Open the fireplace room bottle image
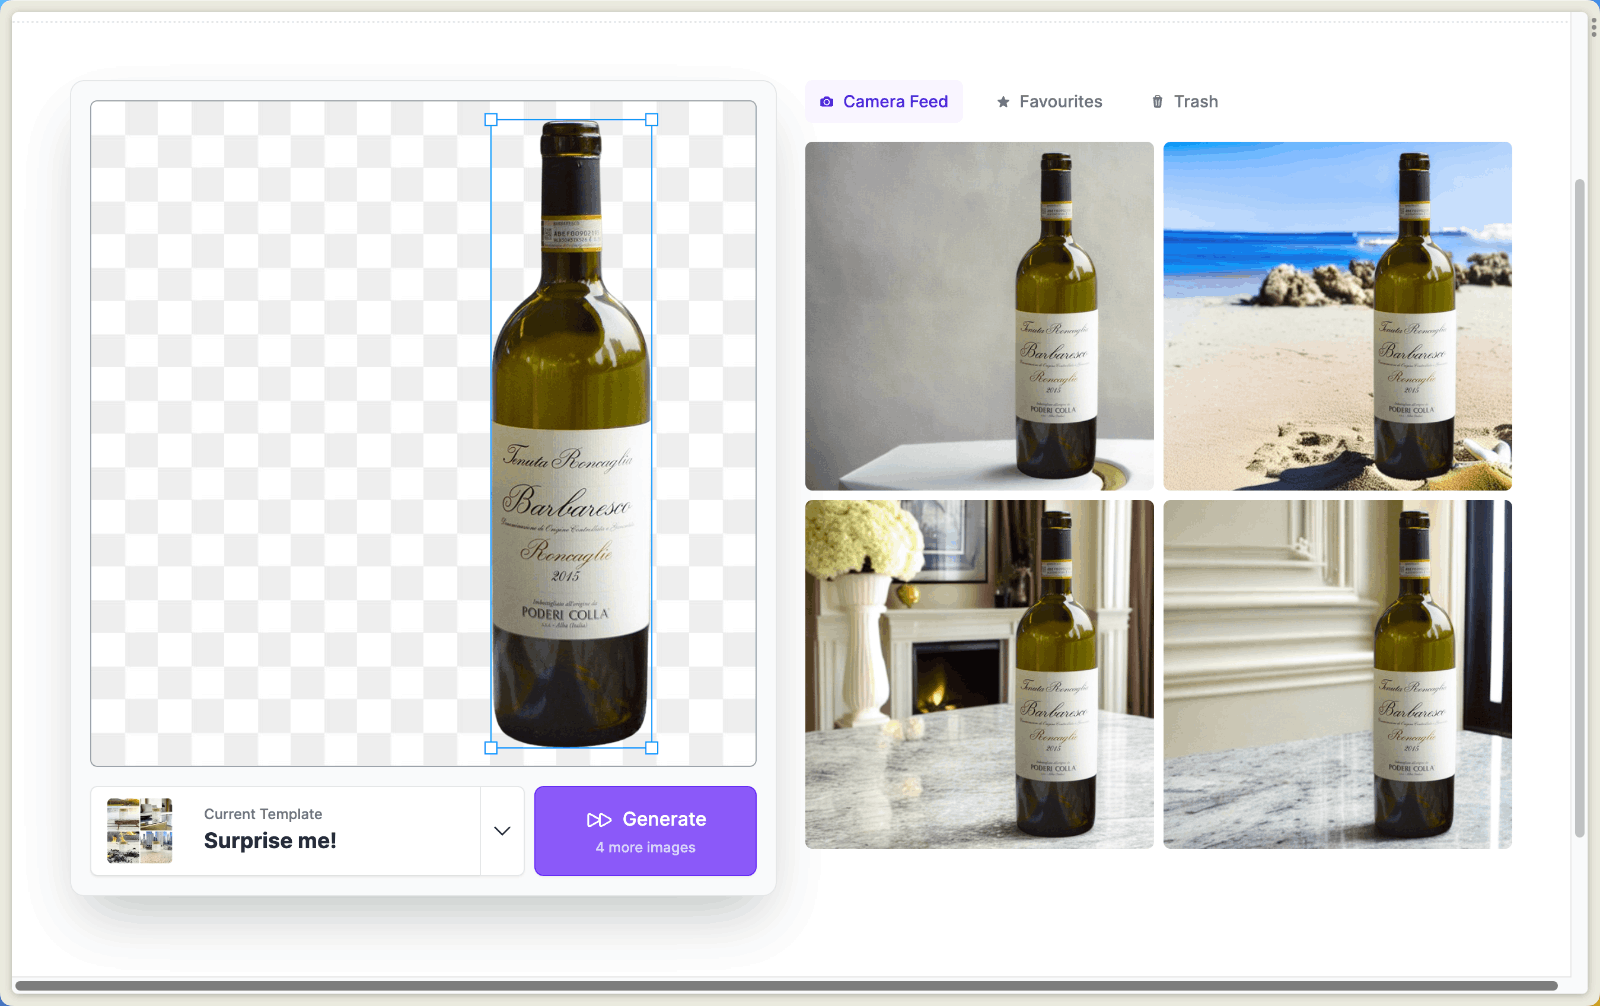 coord(979,674)
